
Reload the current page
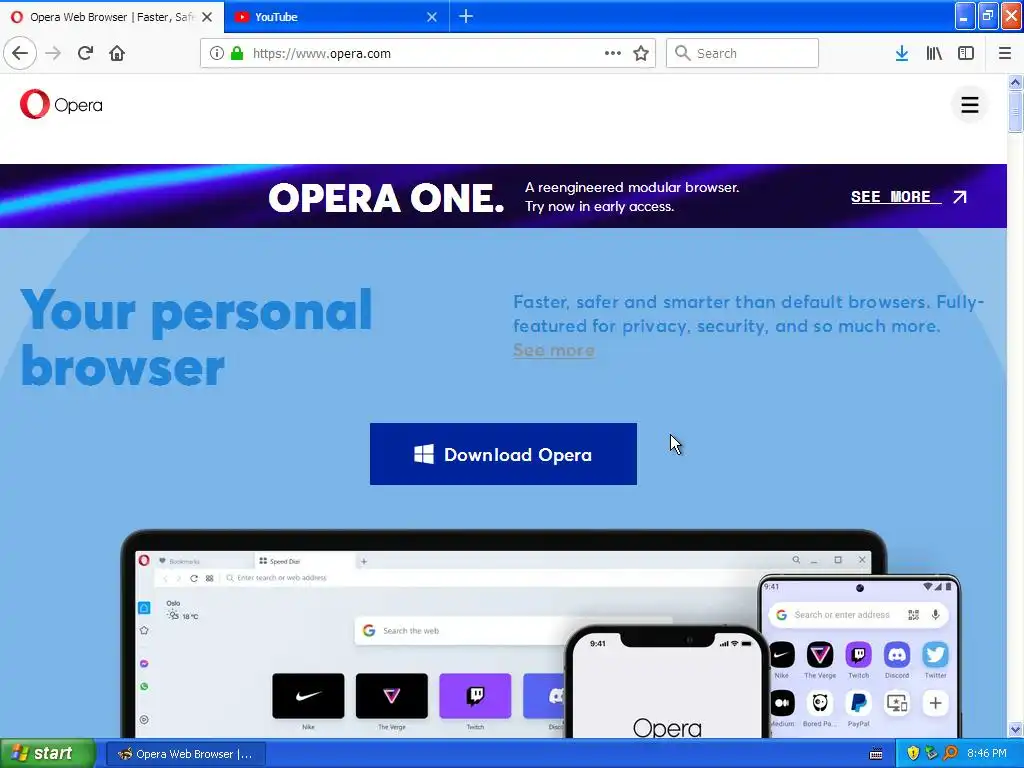click(86, 53)
